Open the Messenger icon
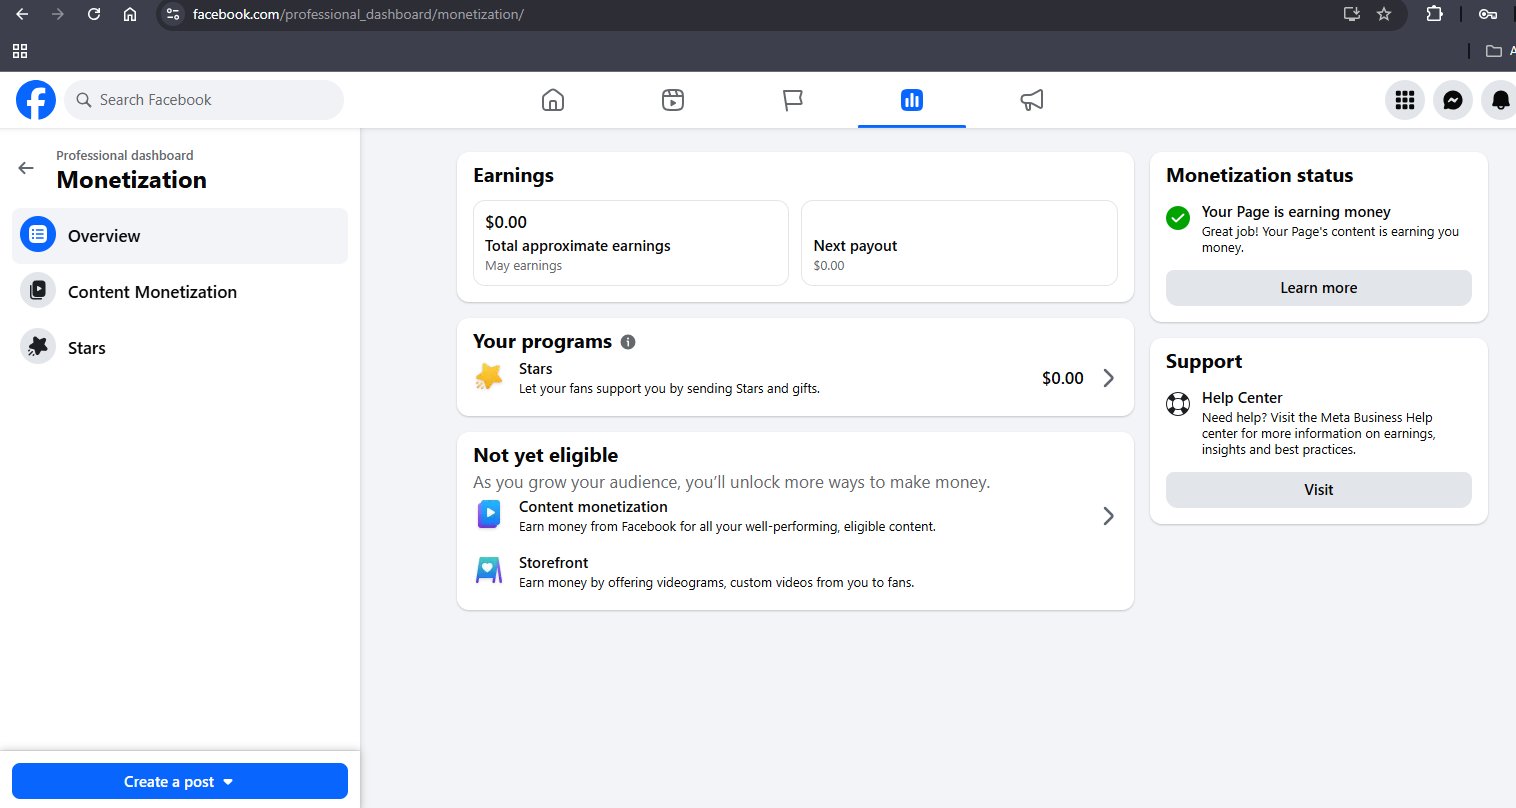1516x808 pixels. [x=1453, y=100]
